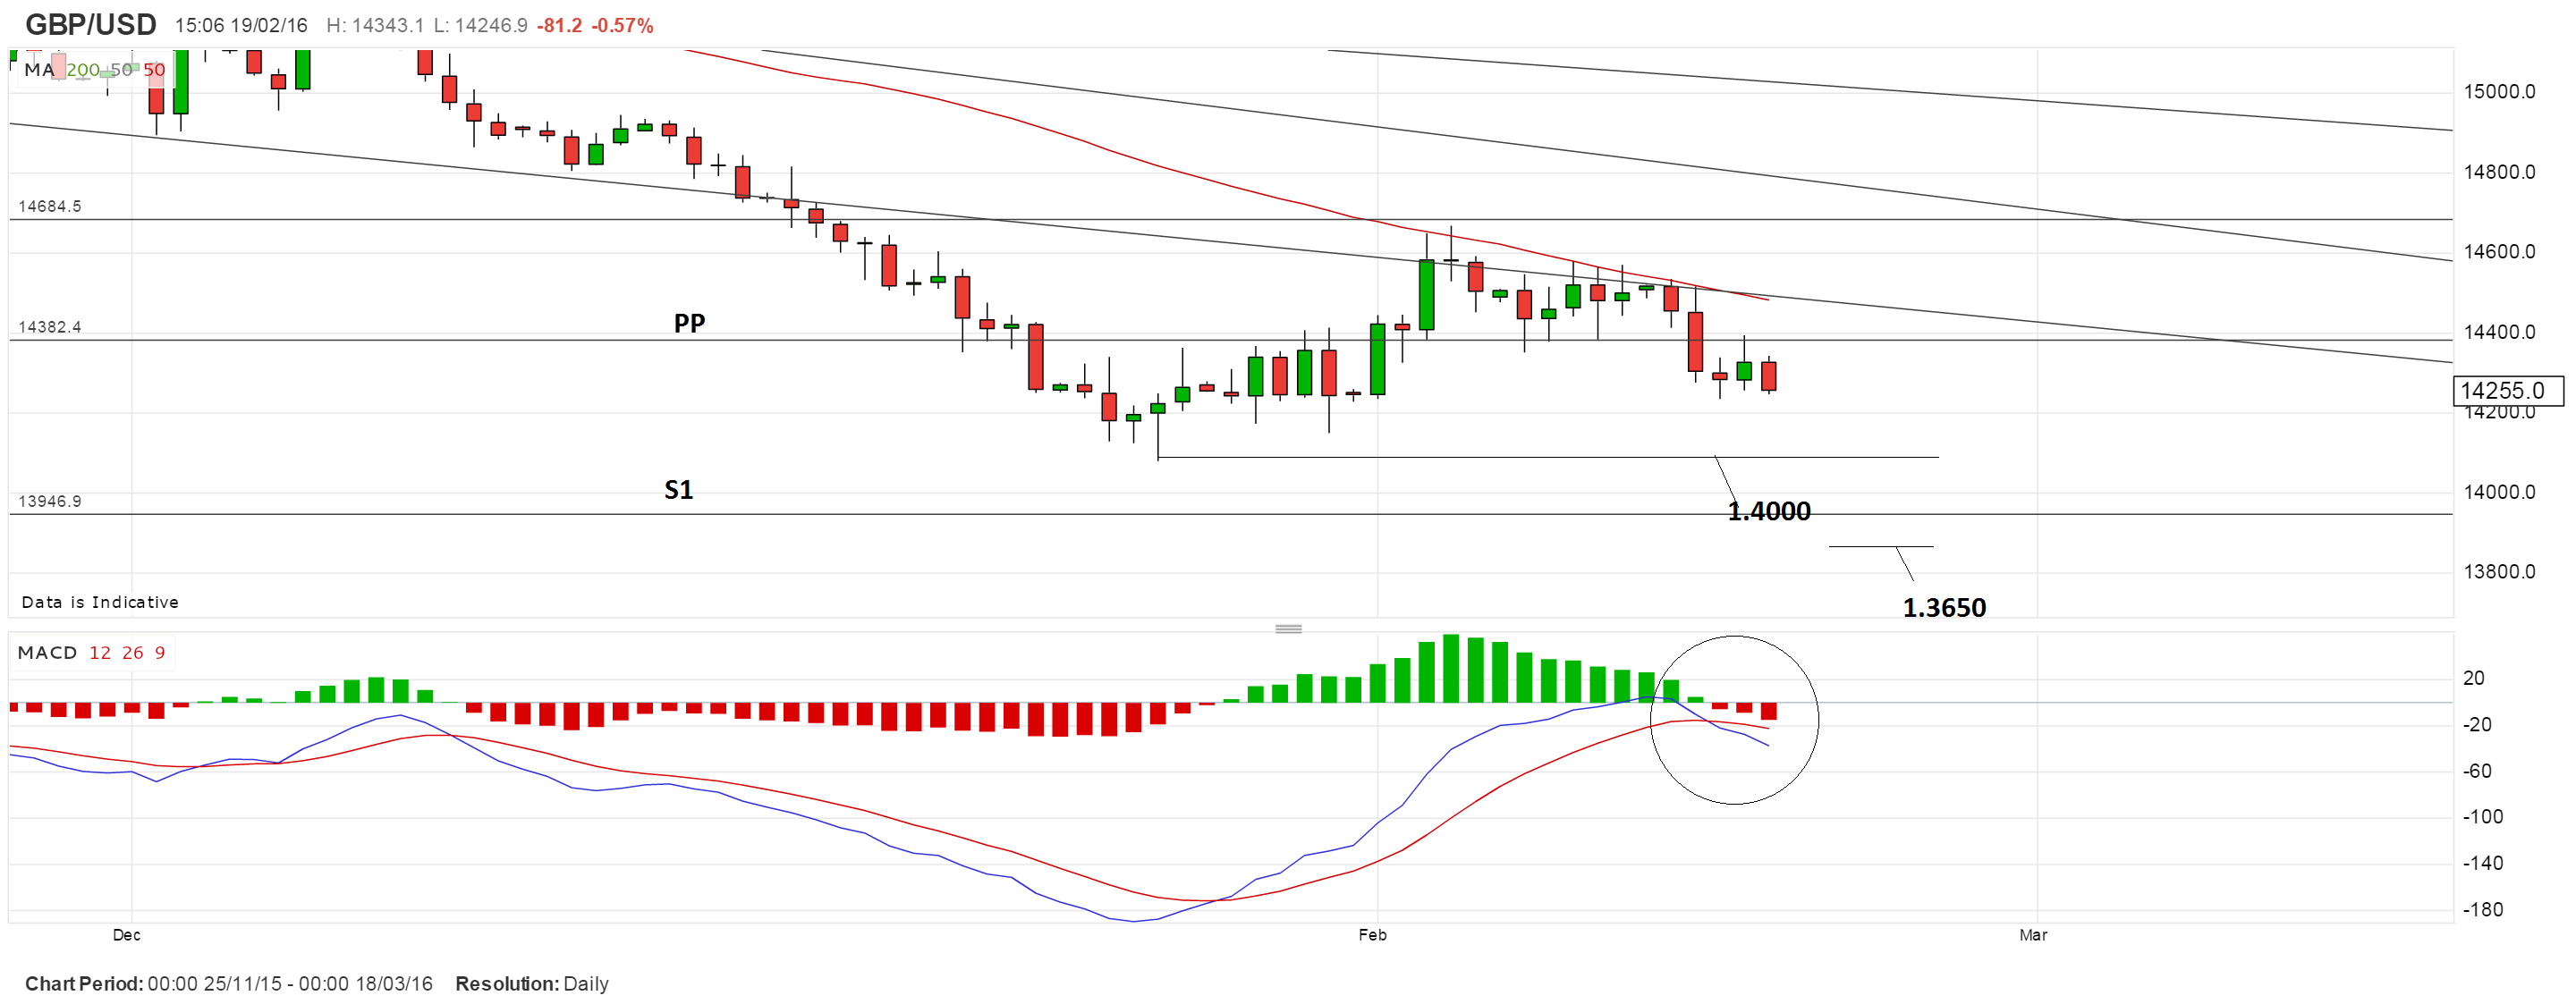Viewport: 2576px width, 1004px height.
Task: Click the MACD indicator label
Action: tap(47, 653)
